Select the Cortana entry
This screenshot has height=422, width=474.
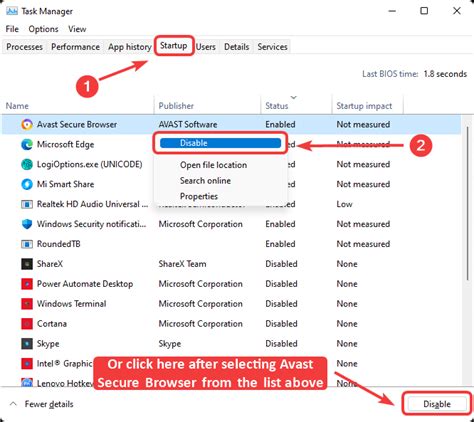tap(52, 324)
